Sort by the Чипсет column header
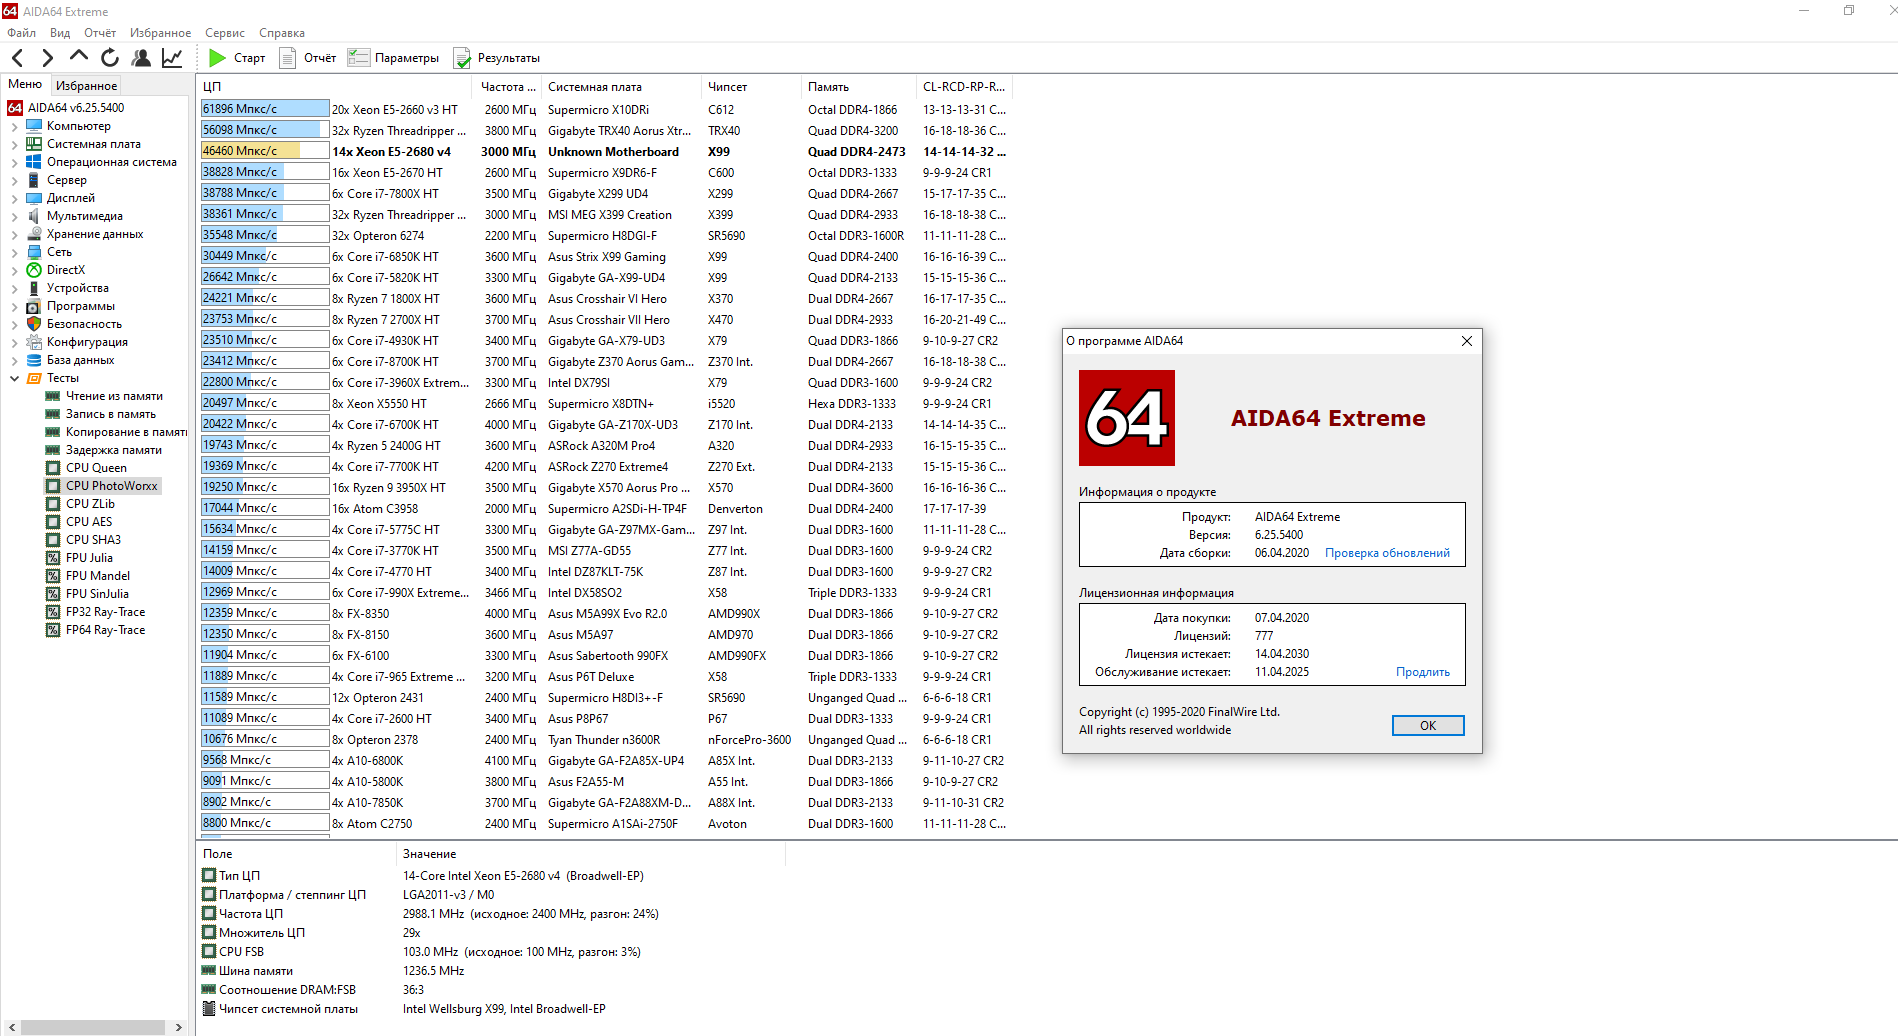The height and width of the screenshot is (1036, 1898). [751, 87]
